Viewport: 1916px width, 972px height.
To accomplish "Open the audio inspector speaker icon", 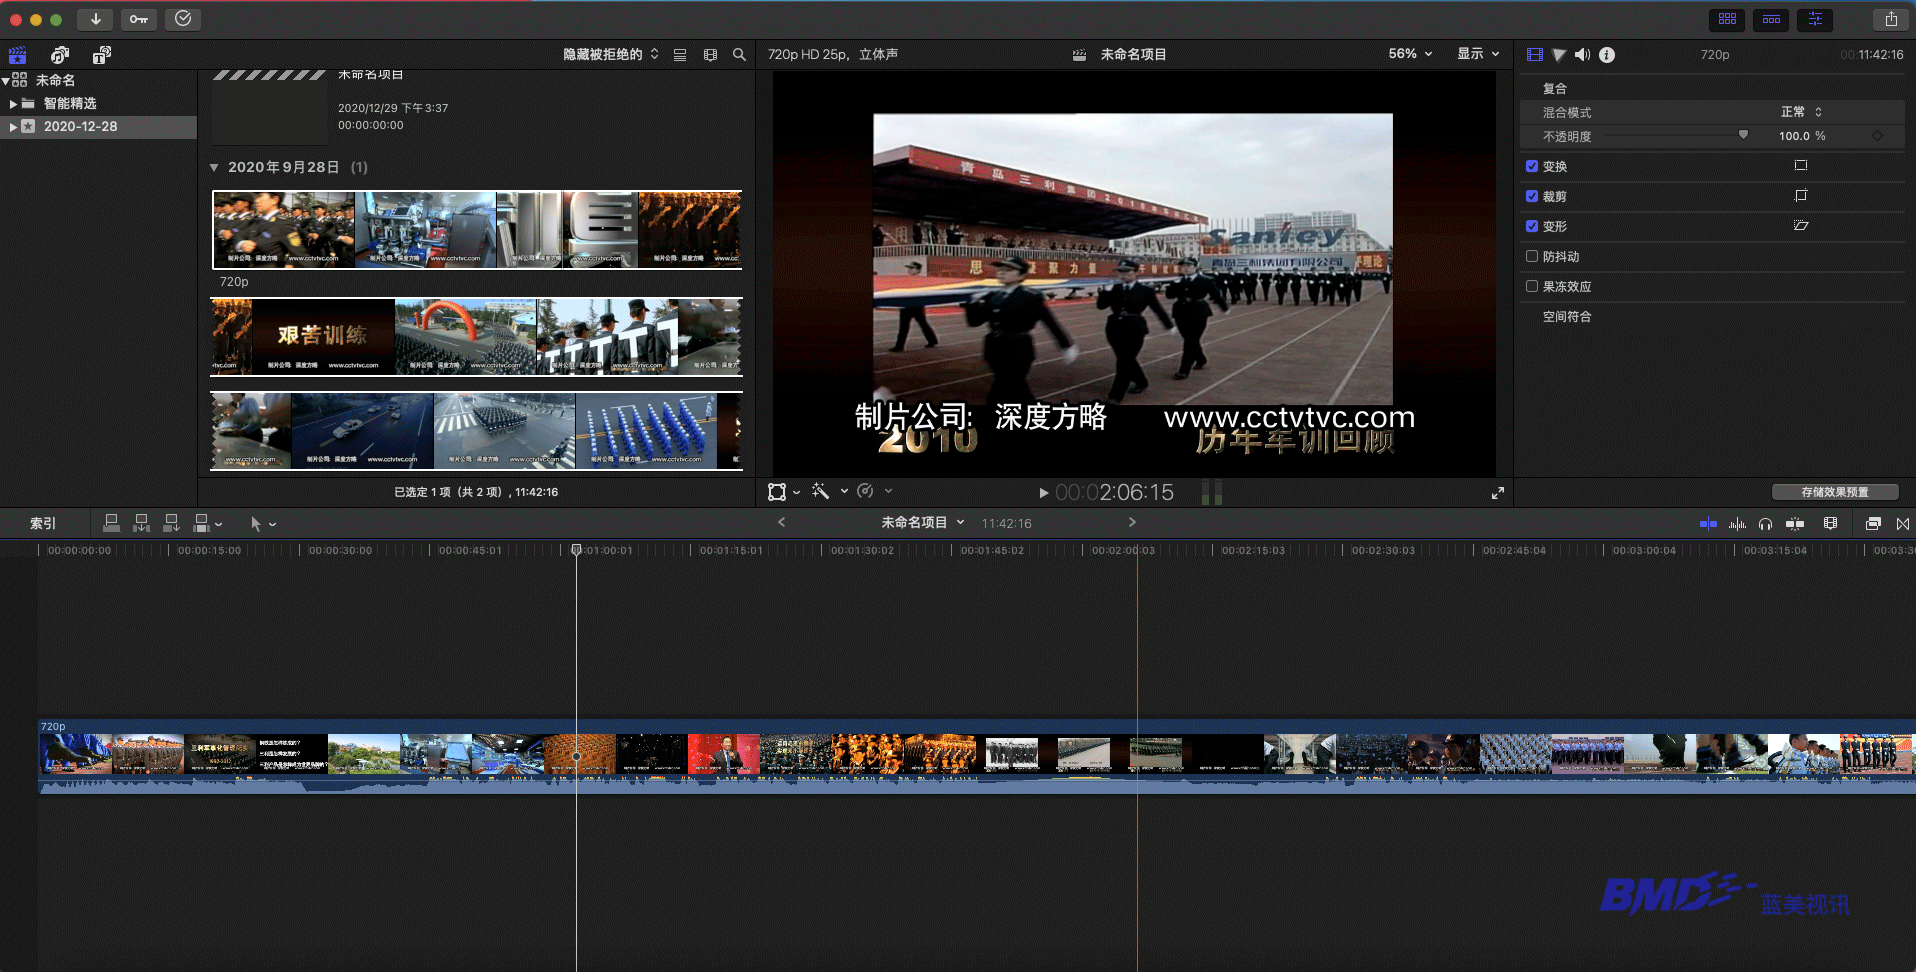I will 1582,55.
